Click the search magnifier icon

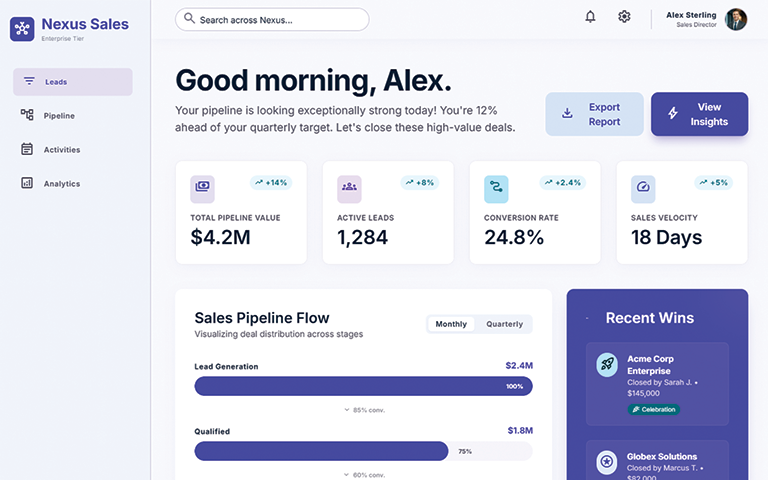coord(189,19)
